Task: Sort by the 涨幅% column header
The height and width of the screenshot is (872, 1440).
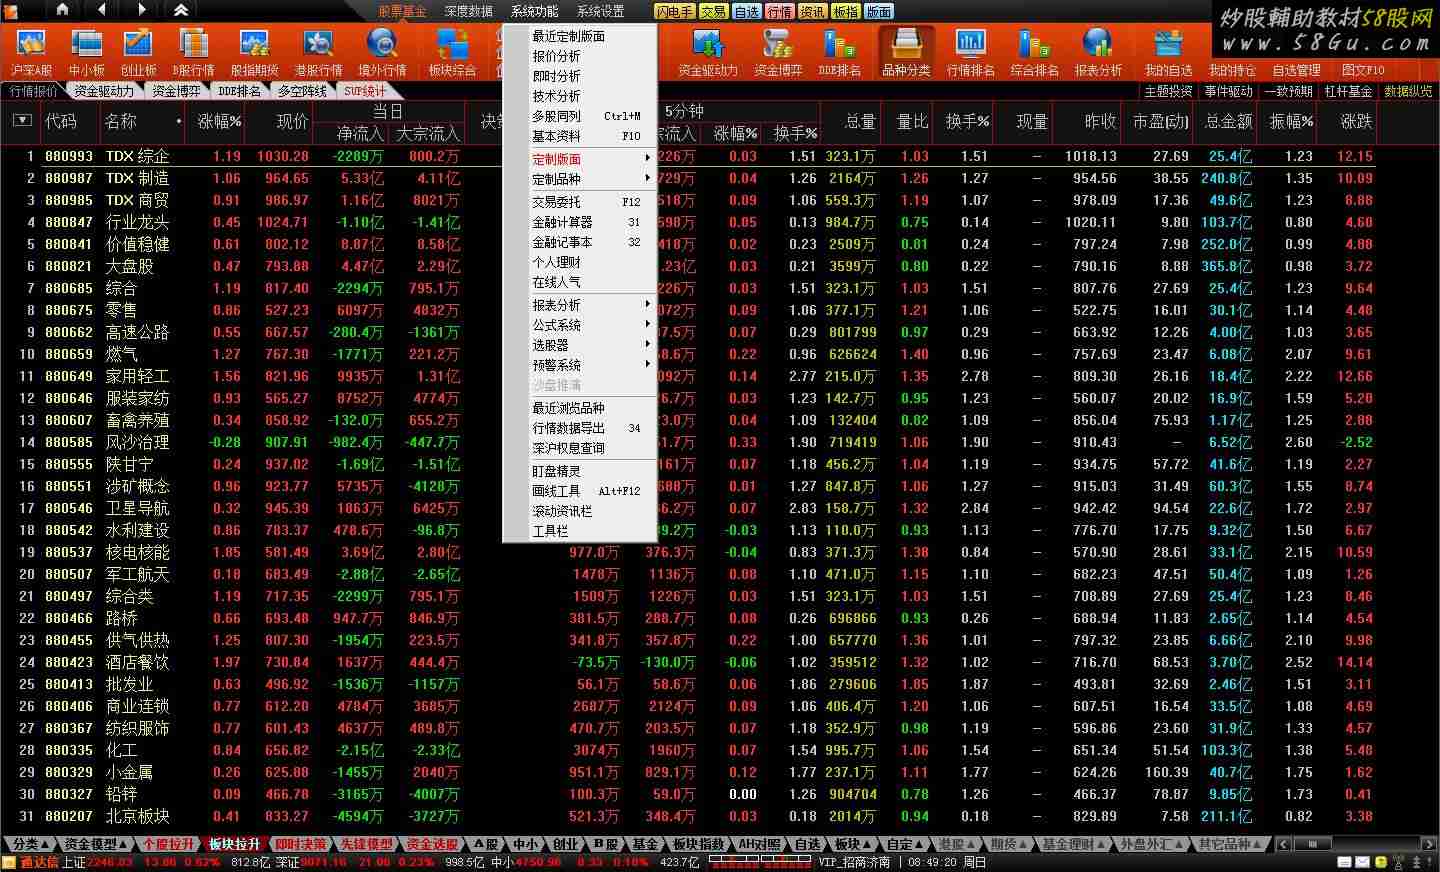Action: (x=219, y=121)
